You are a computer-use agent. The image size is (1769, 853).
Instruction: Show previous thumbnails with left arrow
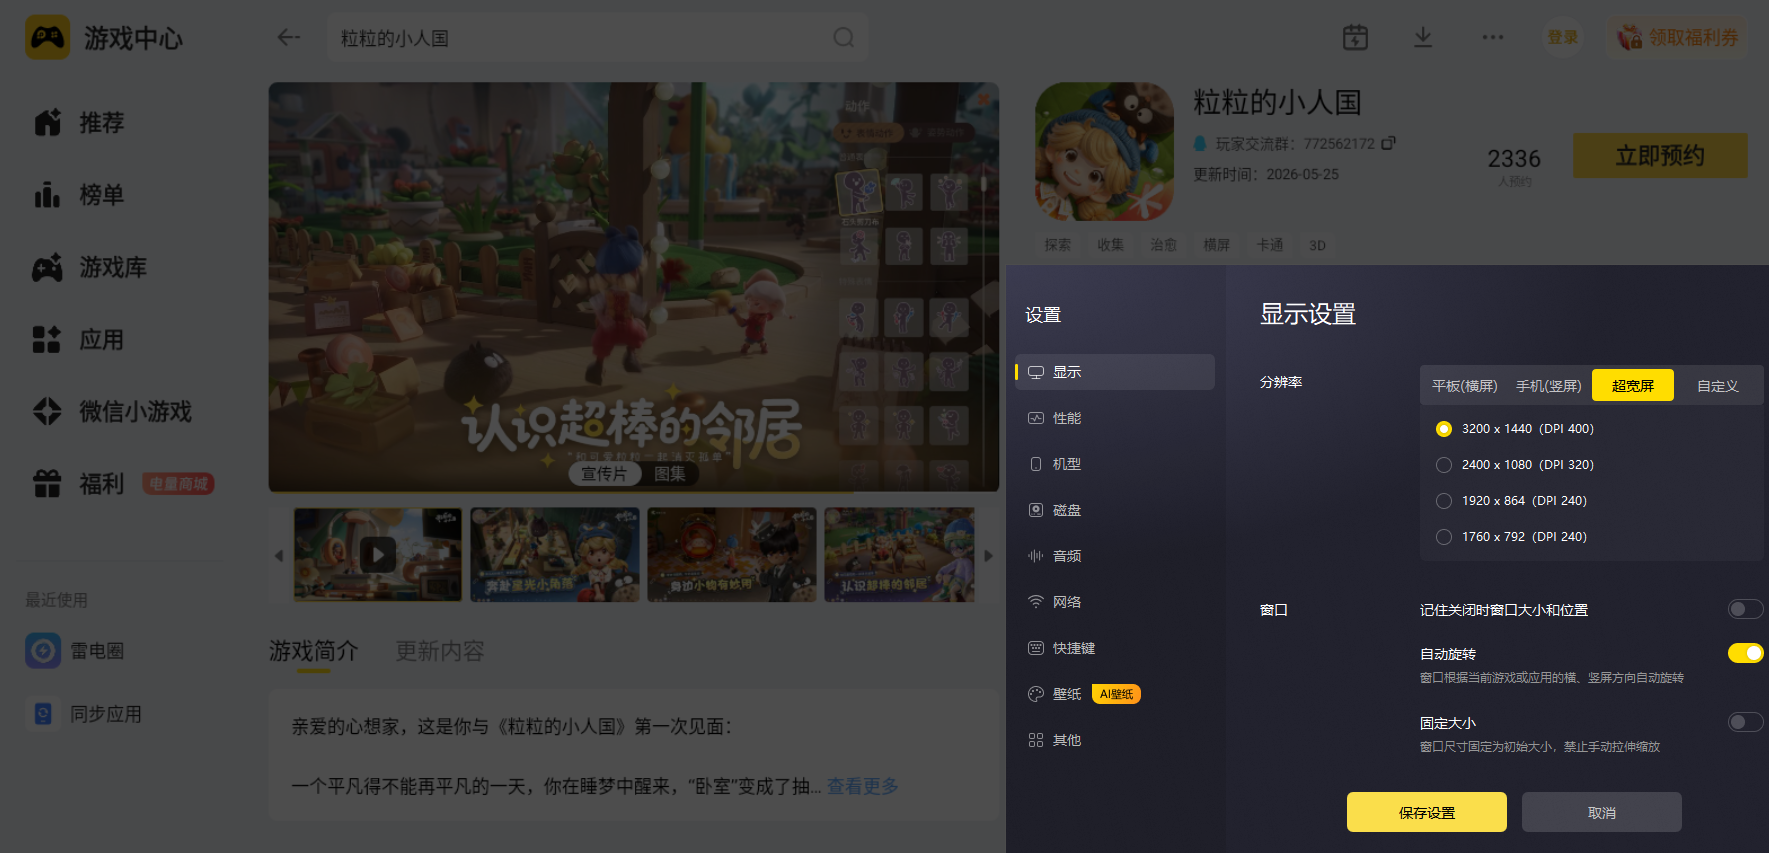click(279, 555)
